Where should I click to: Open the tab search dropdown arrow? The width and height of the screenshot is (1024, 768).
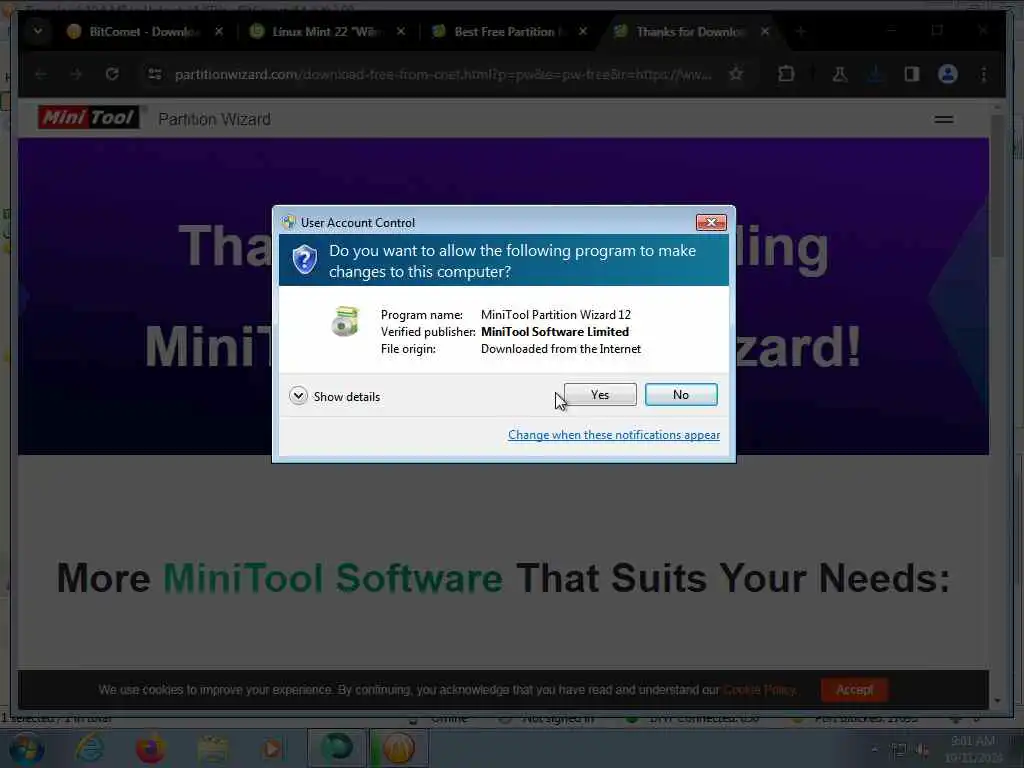(x=38, y=31)
